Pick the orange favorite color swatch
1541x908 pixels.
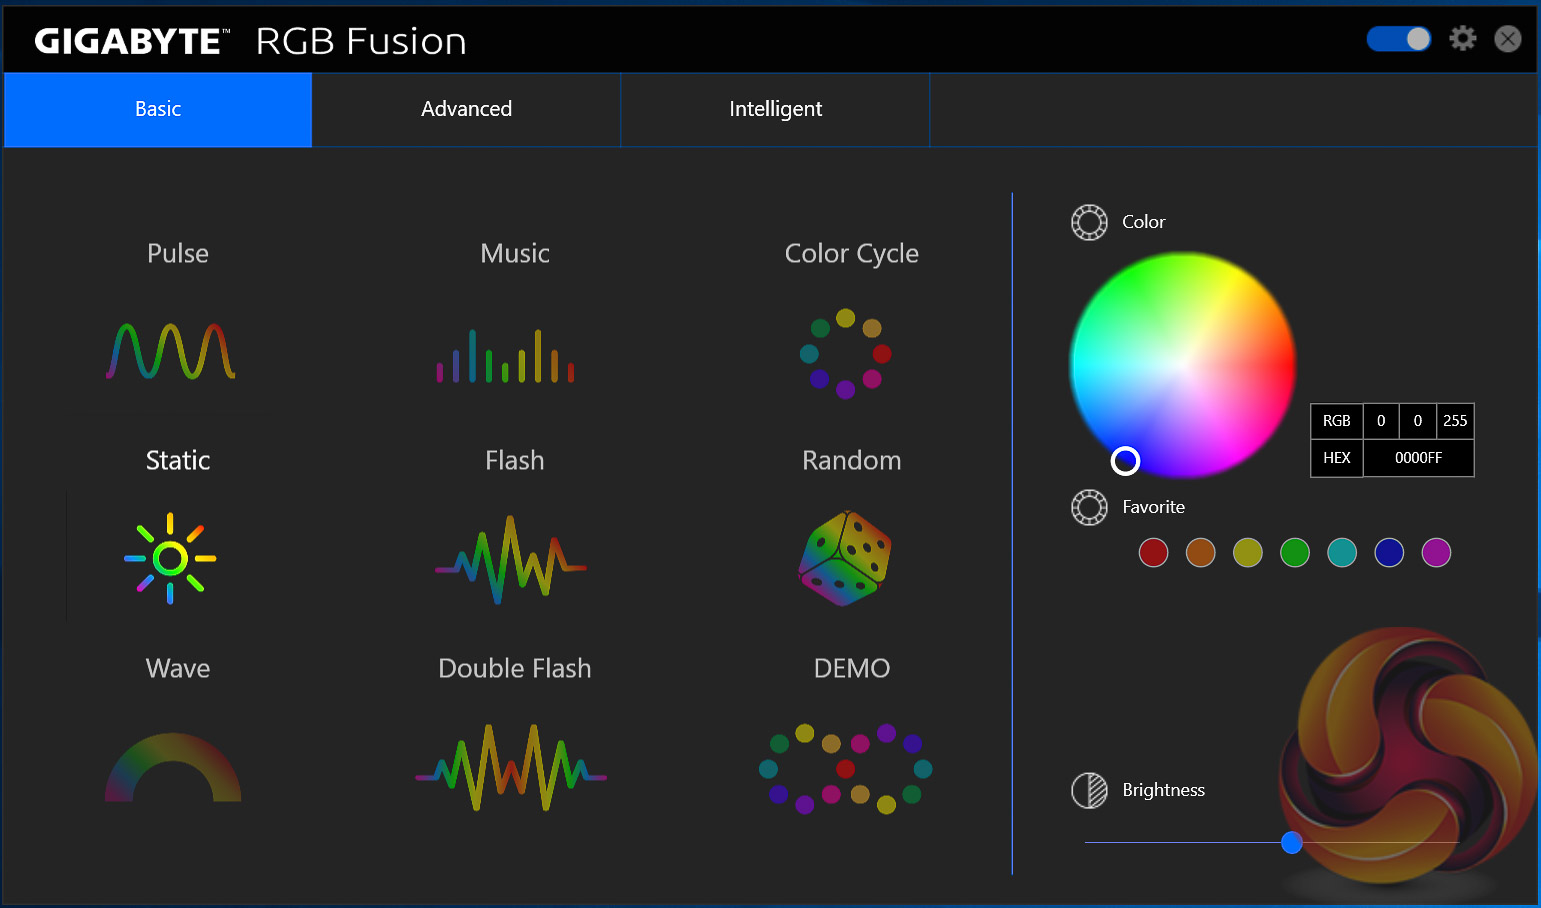(1200, 552)
